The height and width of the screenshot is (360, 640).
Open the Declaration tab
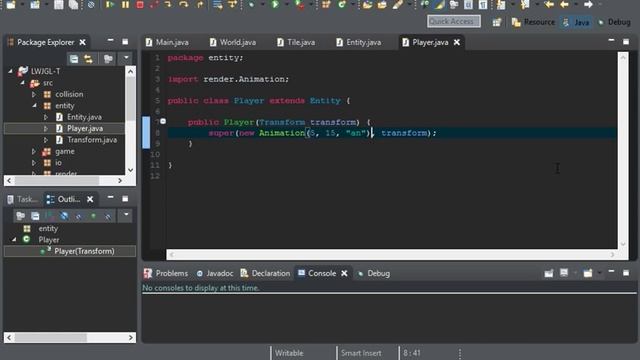[x=265, y=273]
